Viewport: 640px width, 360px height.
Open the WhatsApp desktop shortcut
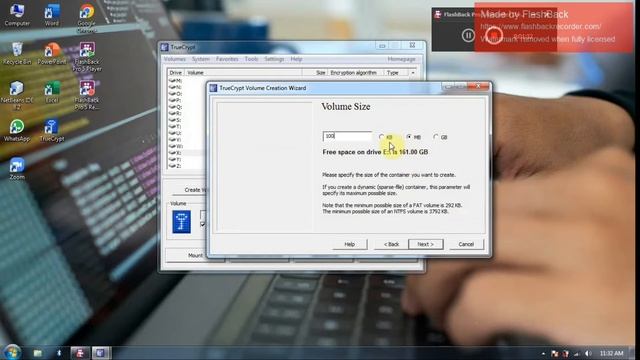point(17,130)
